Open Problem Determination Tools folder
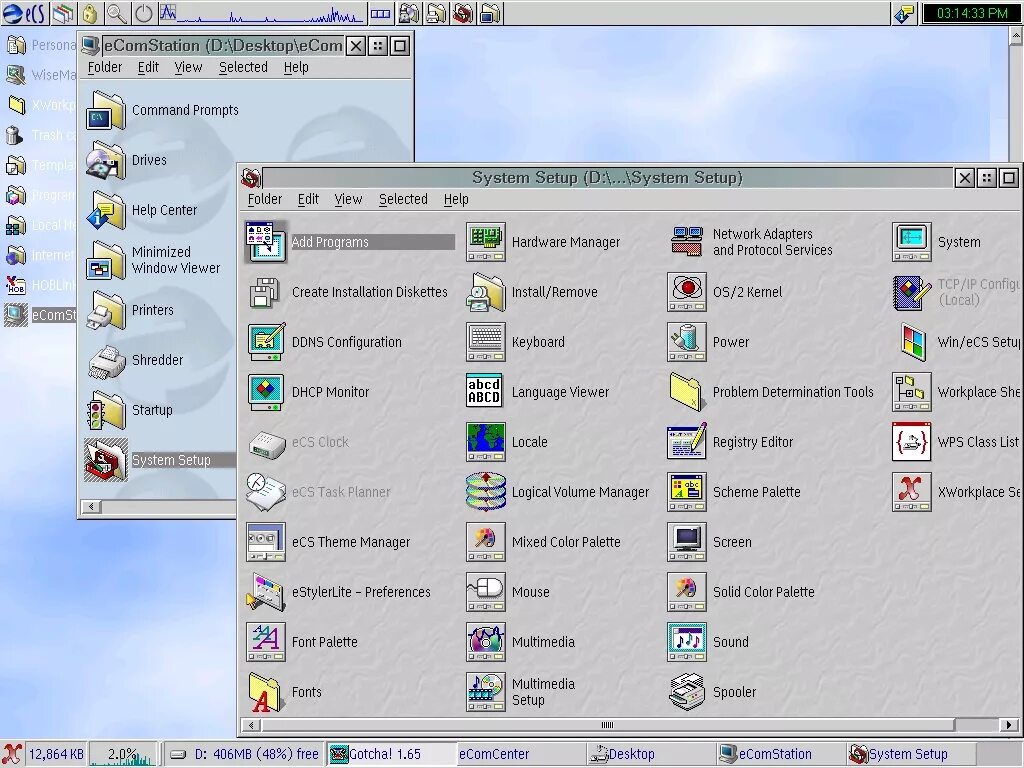Image resolution: width=1024 pixels, height=768 pixels. 686,392
